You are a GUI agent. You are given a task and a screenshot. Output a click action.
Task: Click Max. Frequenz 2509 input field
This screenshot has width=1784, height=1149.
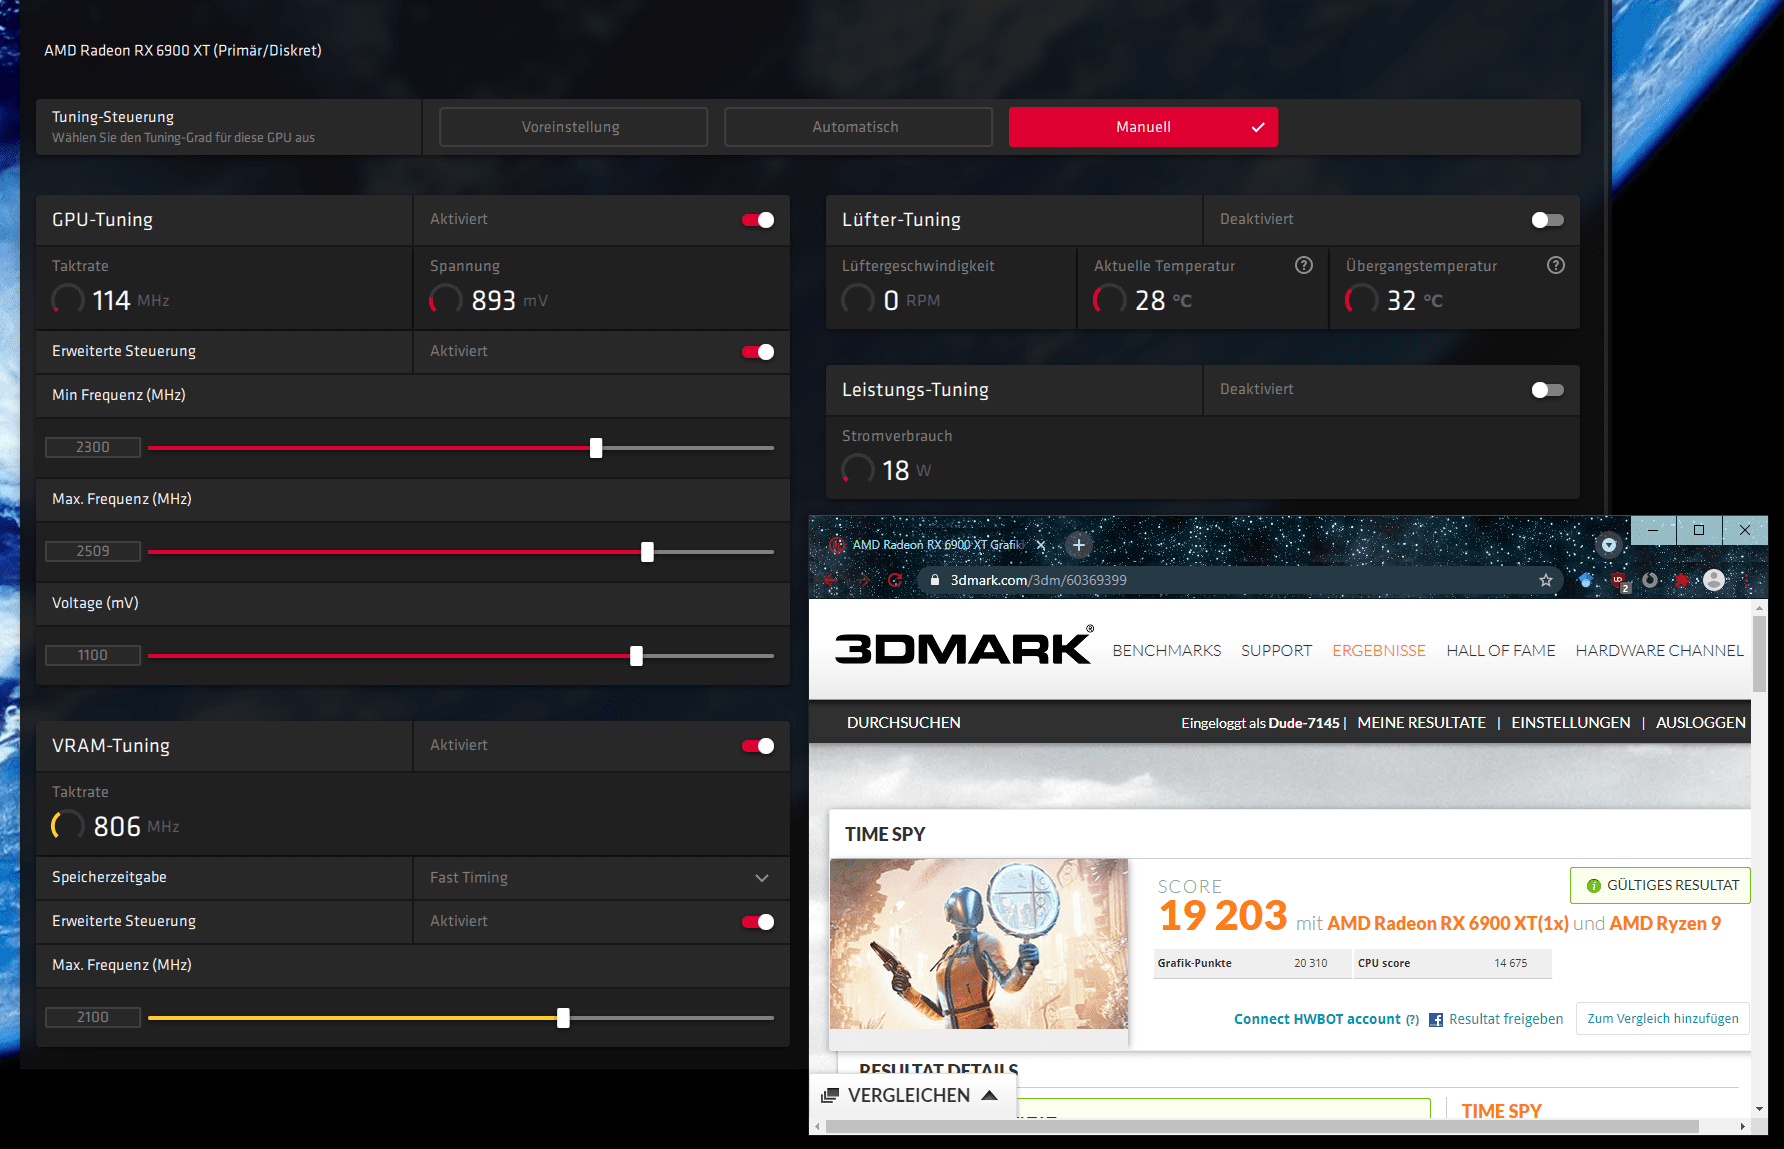click(93, 551)
